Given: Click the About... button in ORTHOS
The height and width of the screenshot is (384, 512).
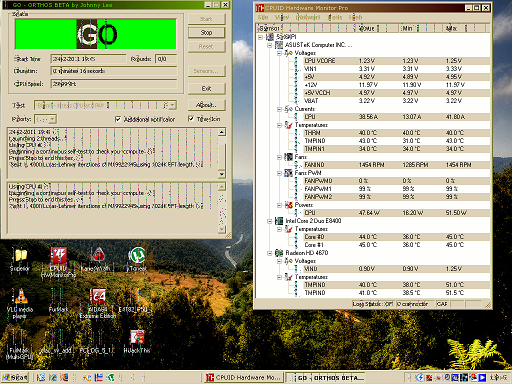Looking at the screenshot, I should [x=206, y=105].
